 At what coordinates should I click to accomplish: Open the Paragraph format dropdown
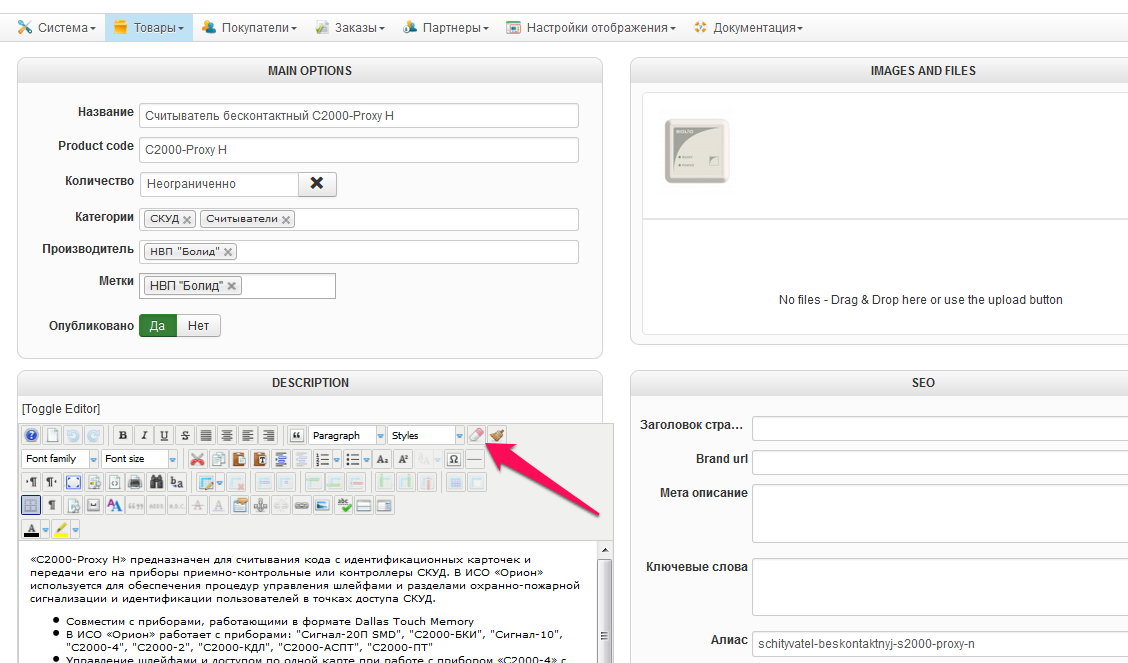pyautogui.click(x=347, y=436)
